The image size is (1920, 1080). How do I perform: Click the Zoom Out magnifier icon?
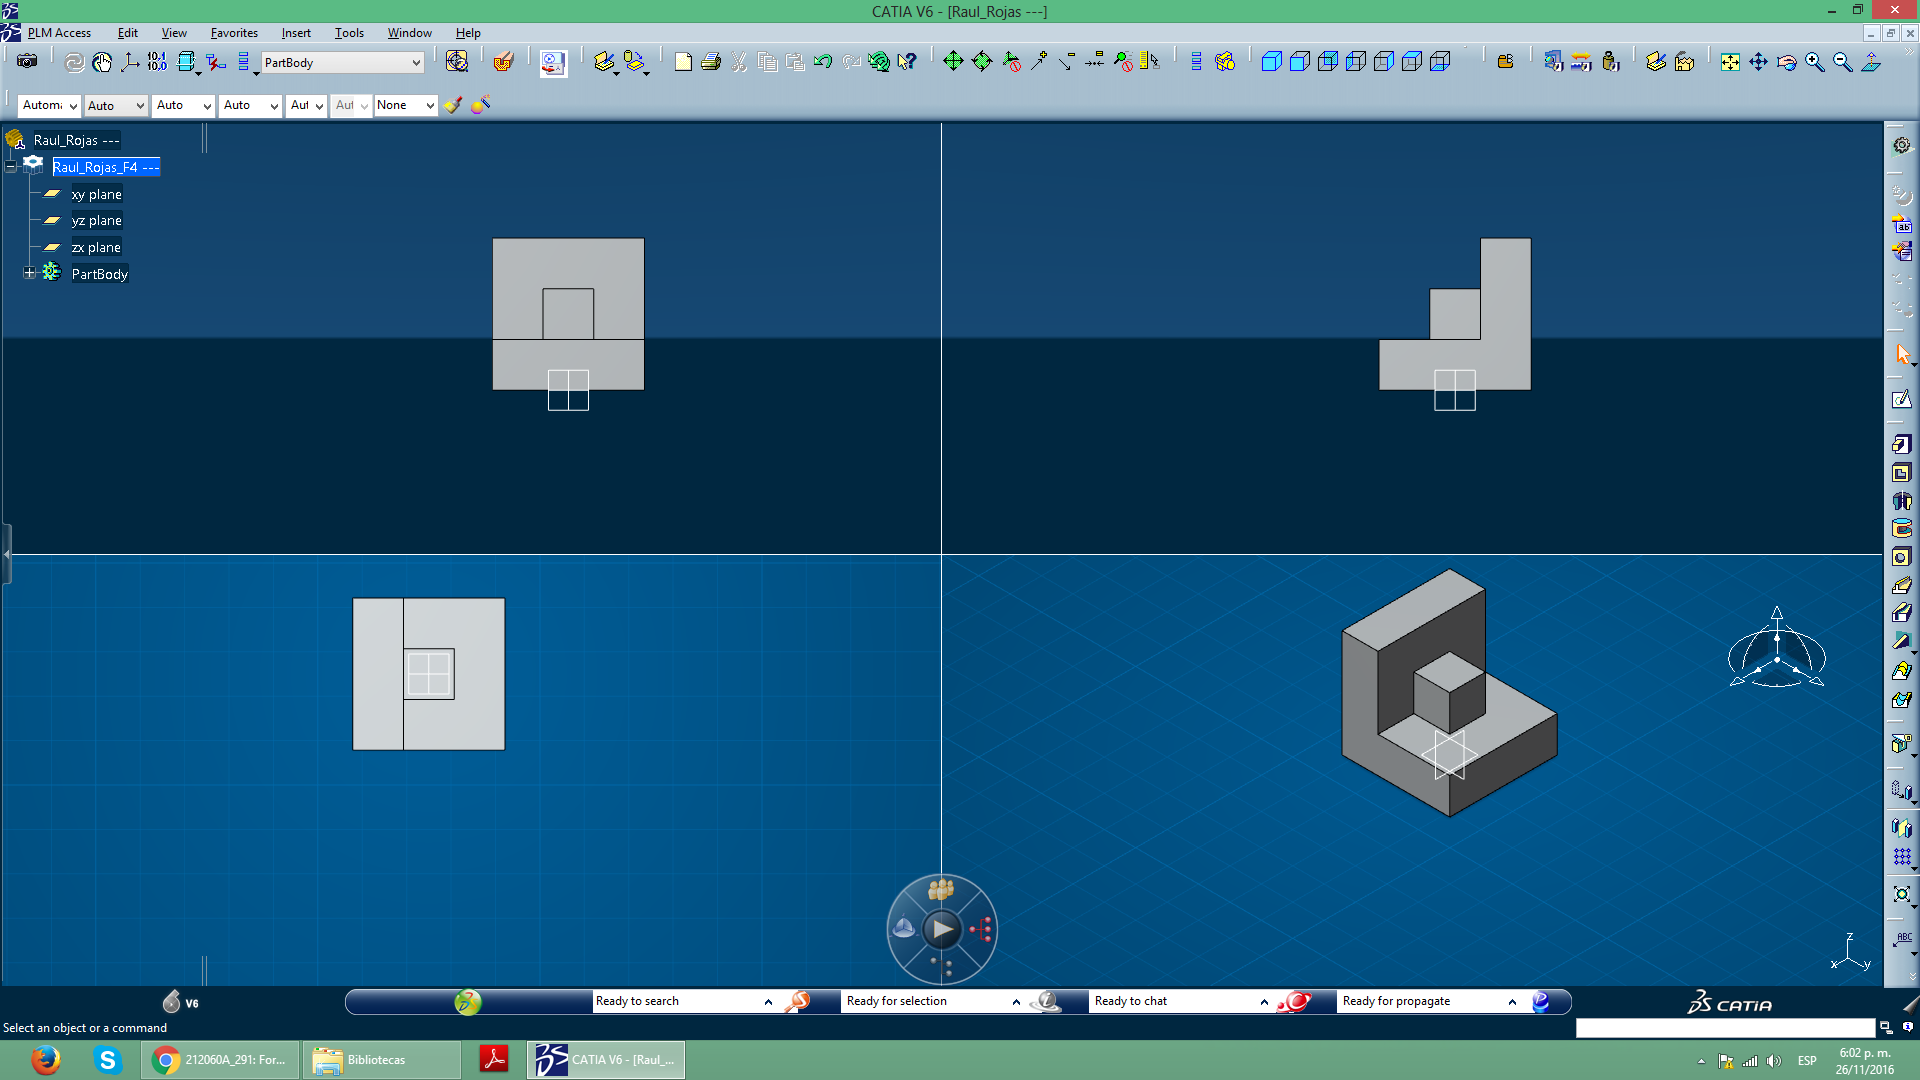tap(1842, 62)
